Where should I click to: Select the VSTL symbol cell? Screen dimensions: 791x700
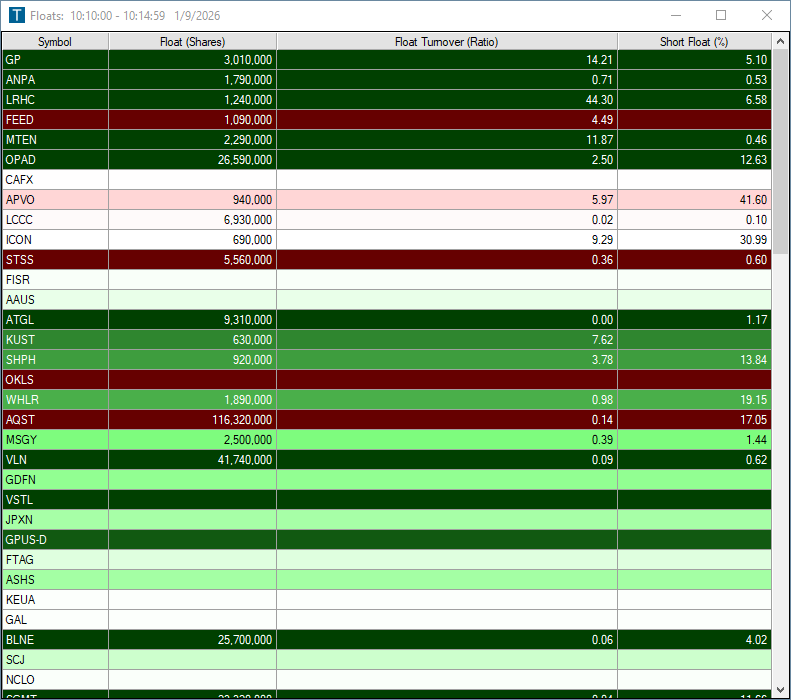[55, 500]
